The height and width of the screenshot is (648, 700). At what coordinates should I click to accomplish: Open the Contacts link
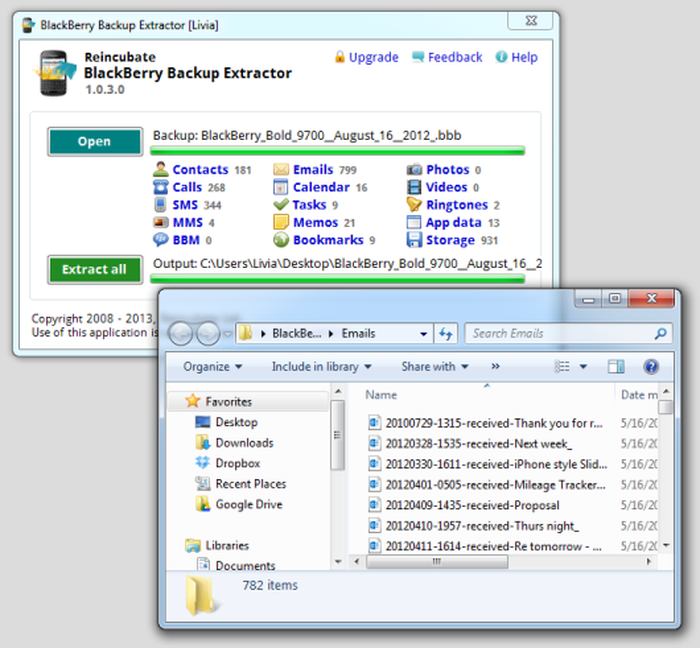coord(200,170)
